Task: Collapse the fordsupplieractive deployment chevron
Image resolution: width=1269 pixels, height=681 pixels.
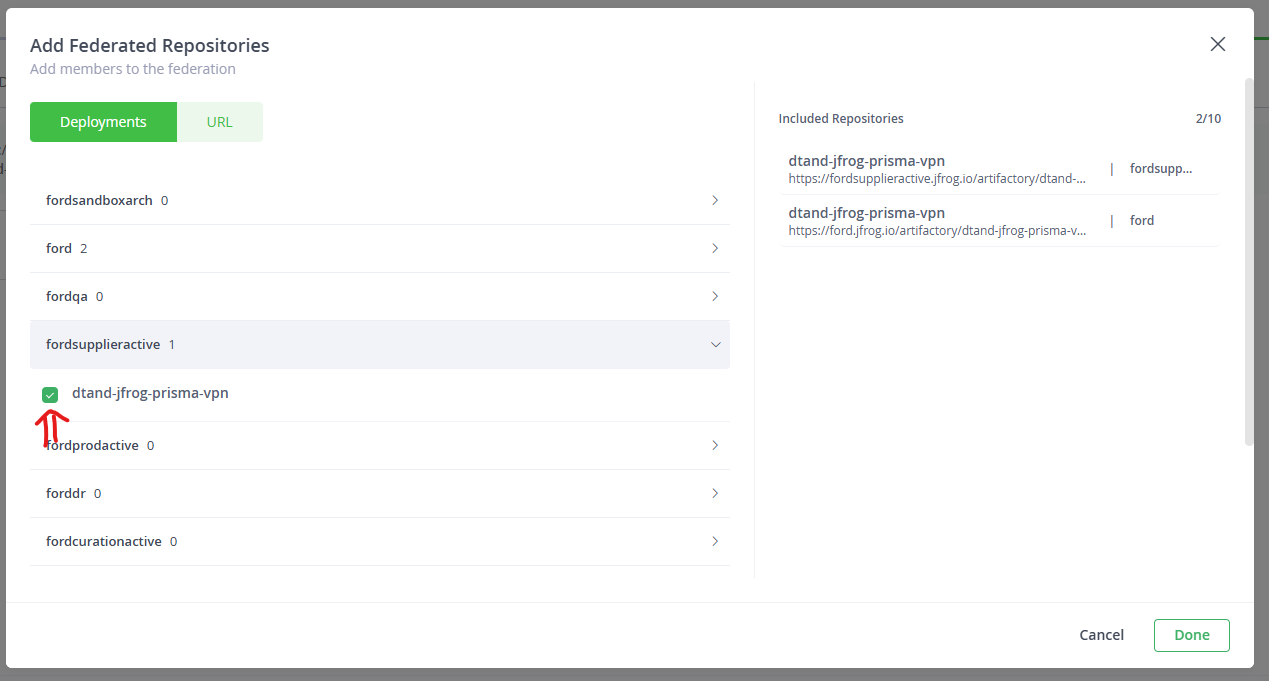Action: click(715, 344)
